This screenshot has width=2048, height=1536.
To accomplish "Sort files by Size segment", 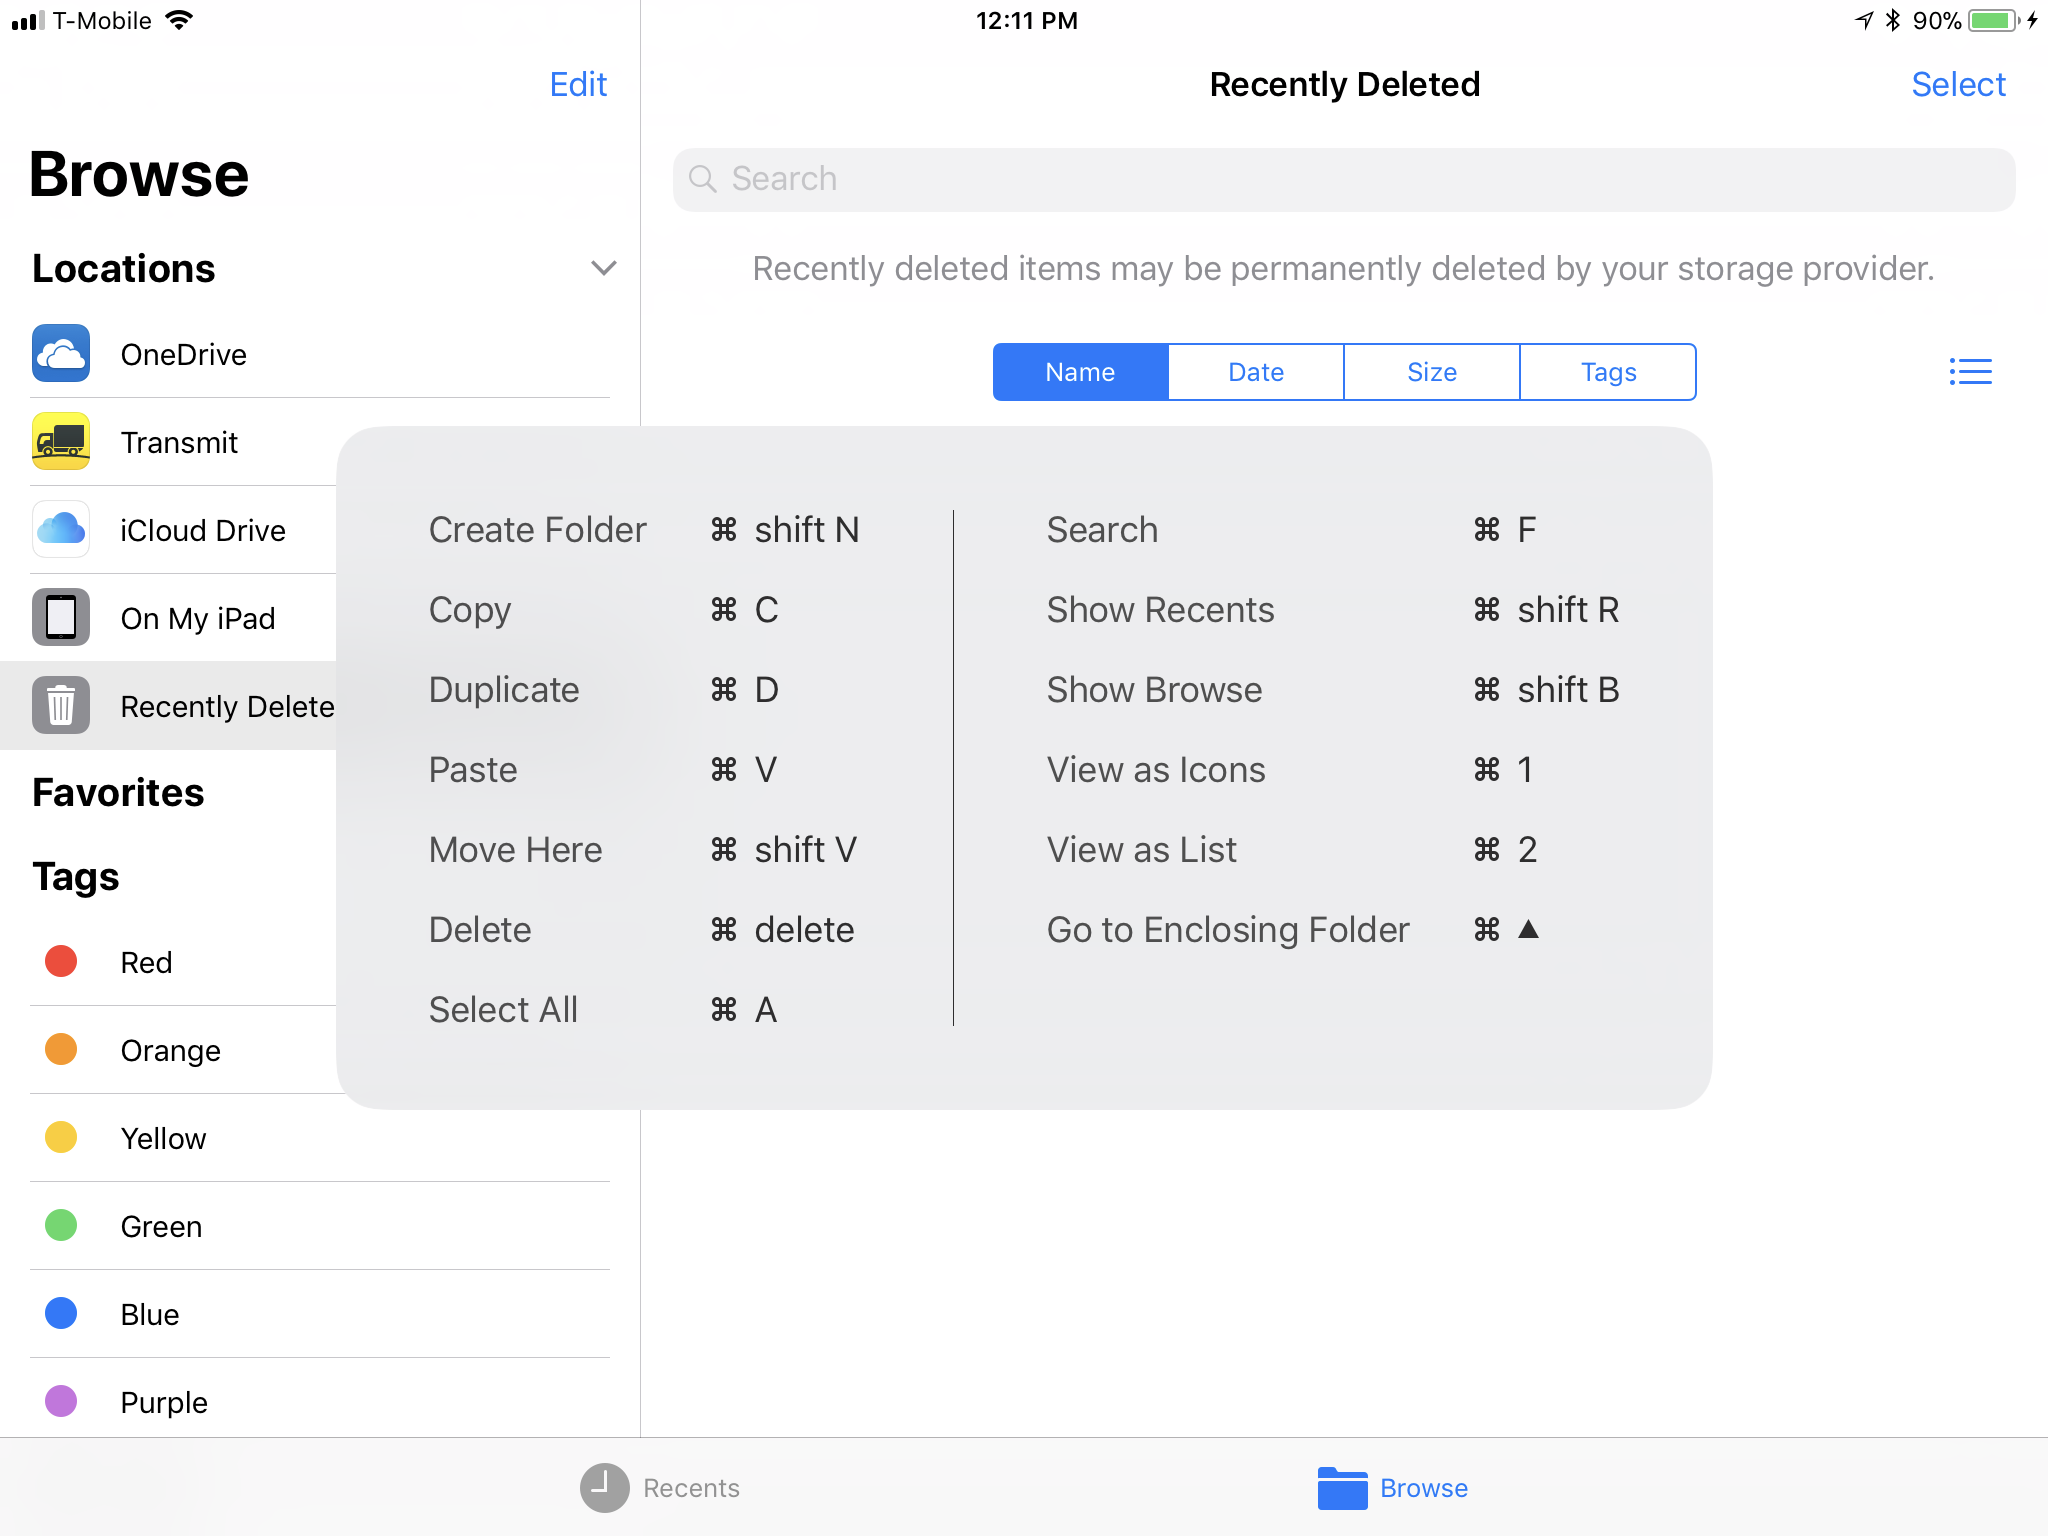I will pyautogui.click(x=1432, y=372).
